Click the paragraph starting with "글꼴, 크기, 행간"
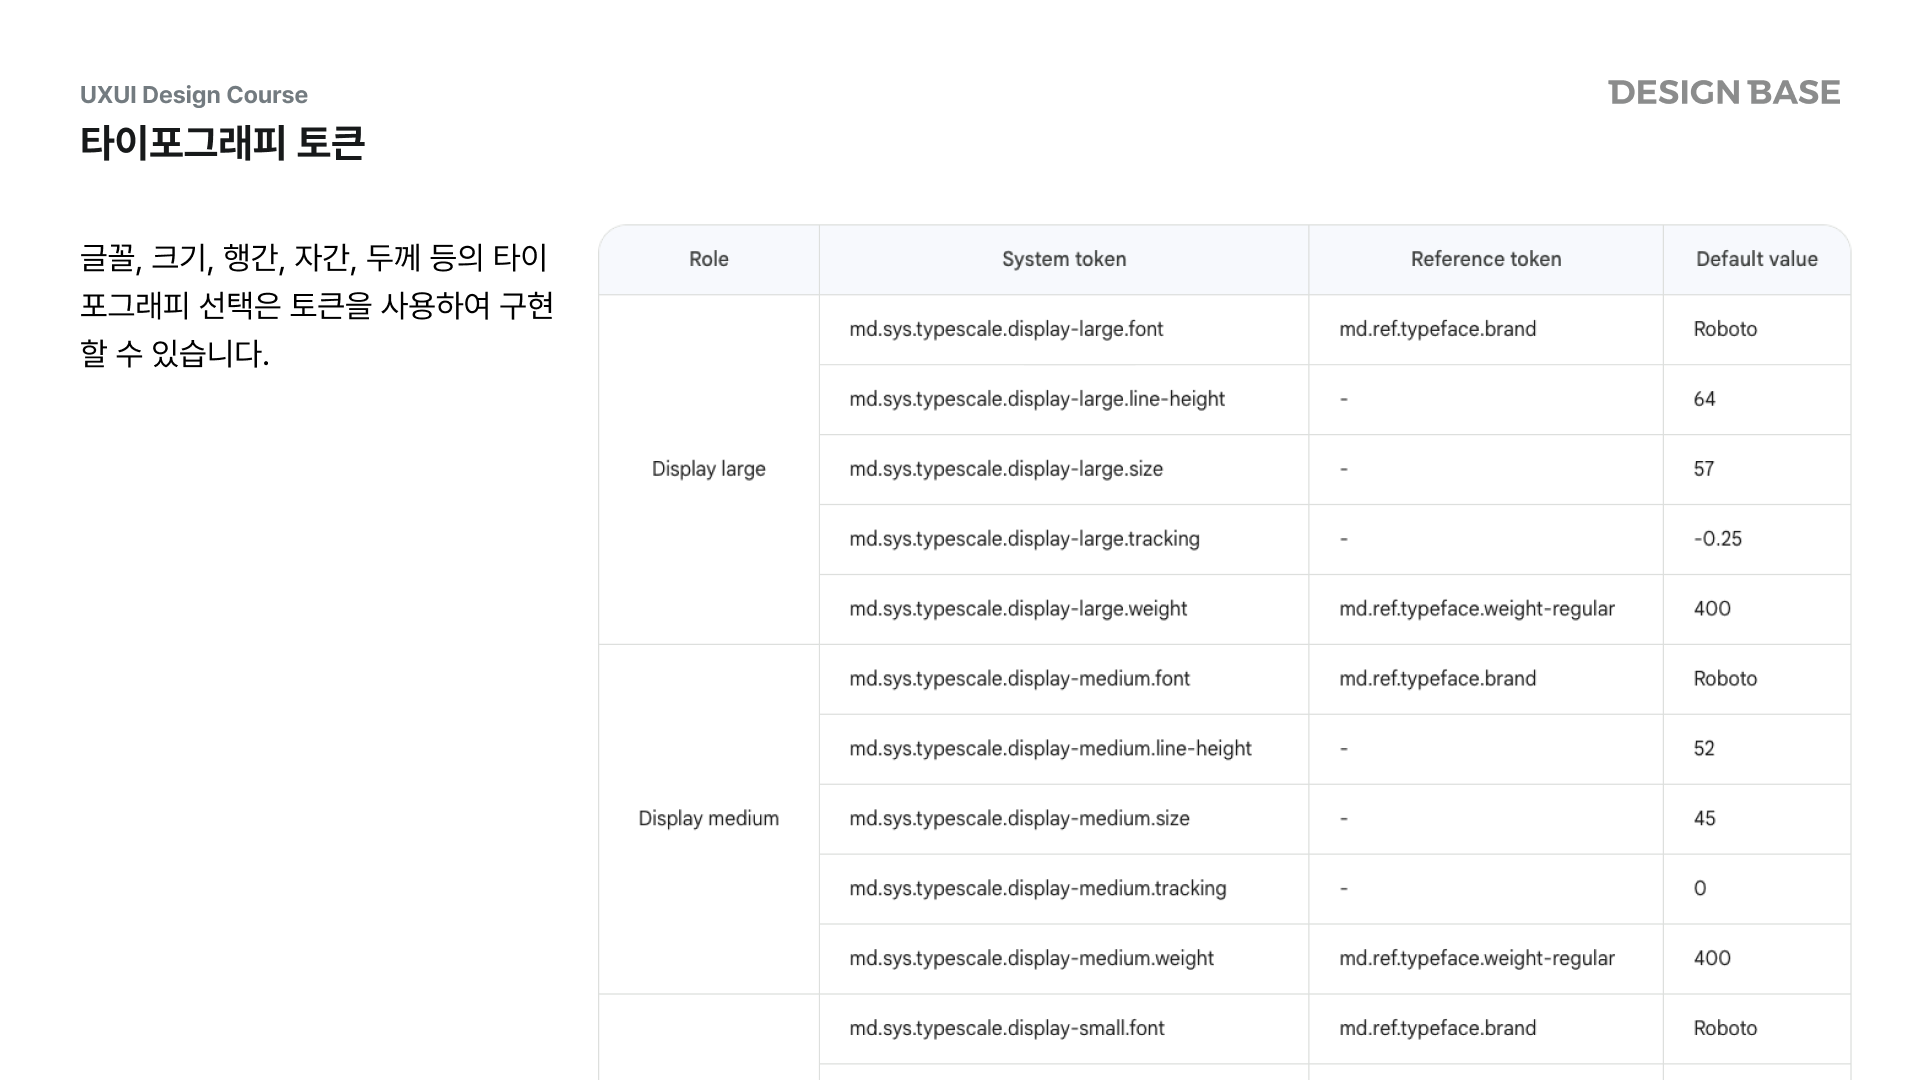Image resolution: width=1920 pixels, height=1080 pixels. 317,306
